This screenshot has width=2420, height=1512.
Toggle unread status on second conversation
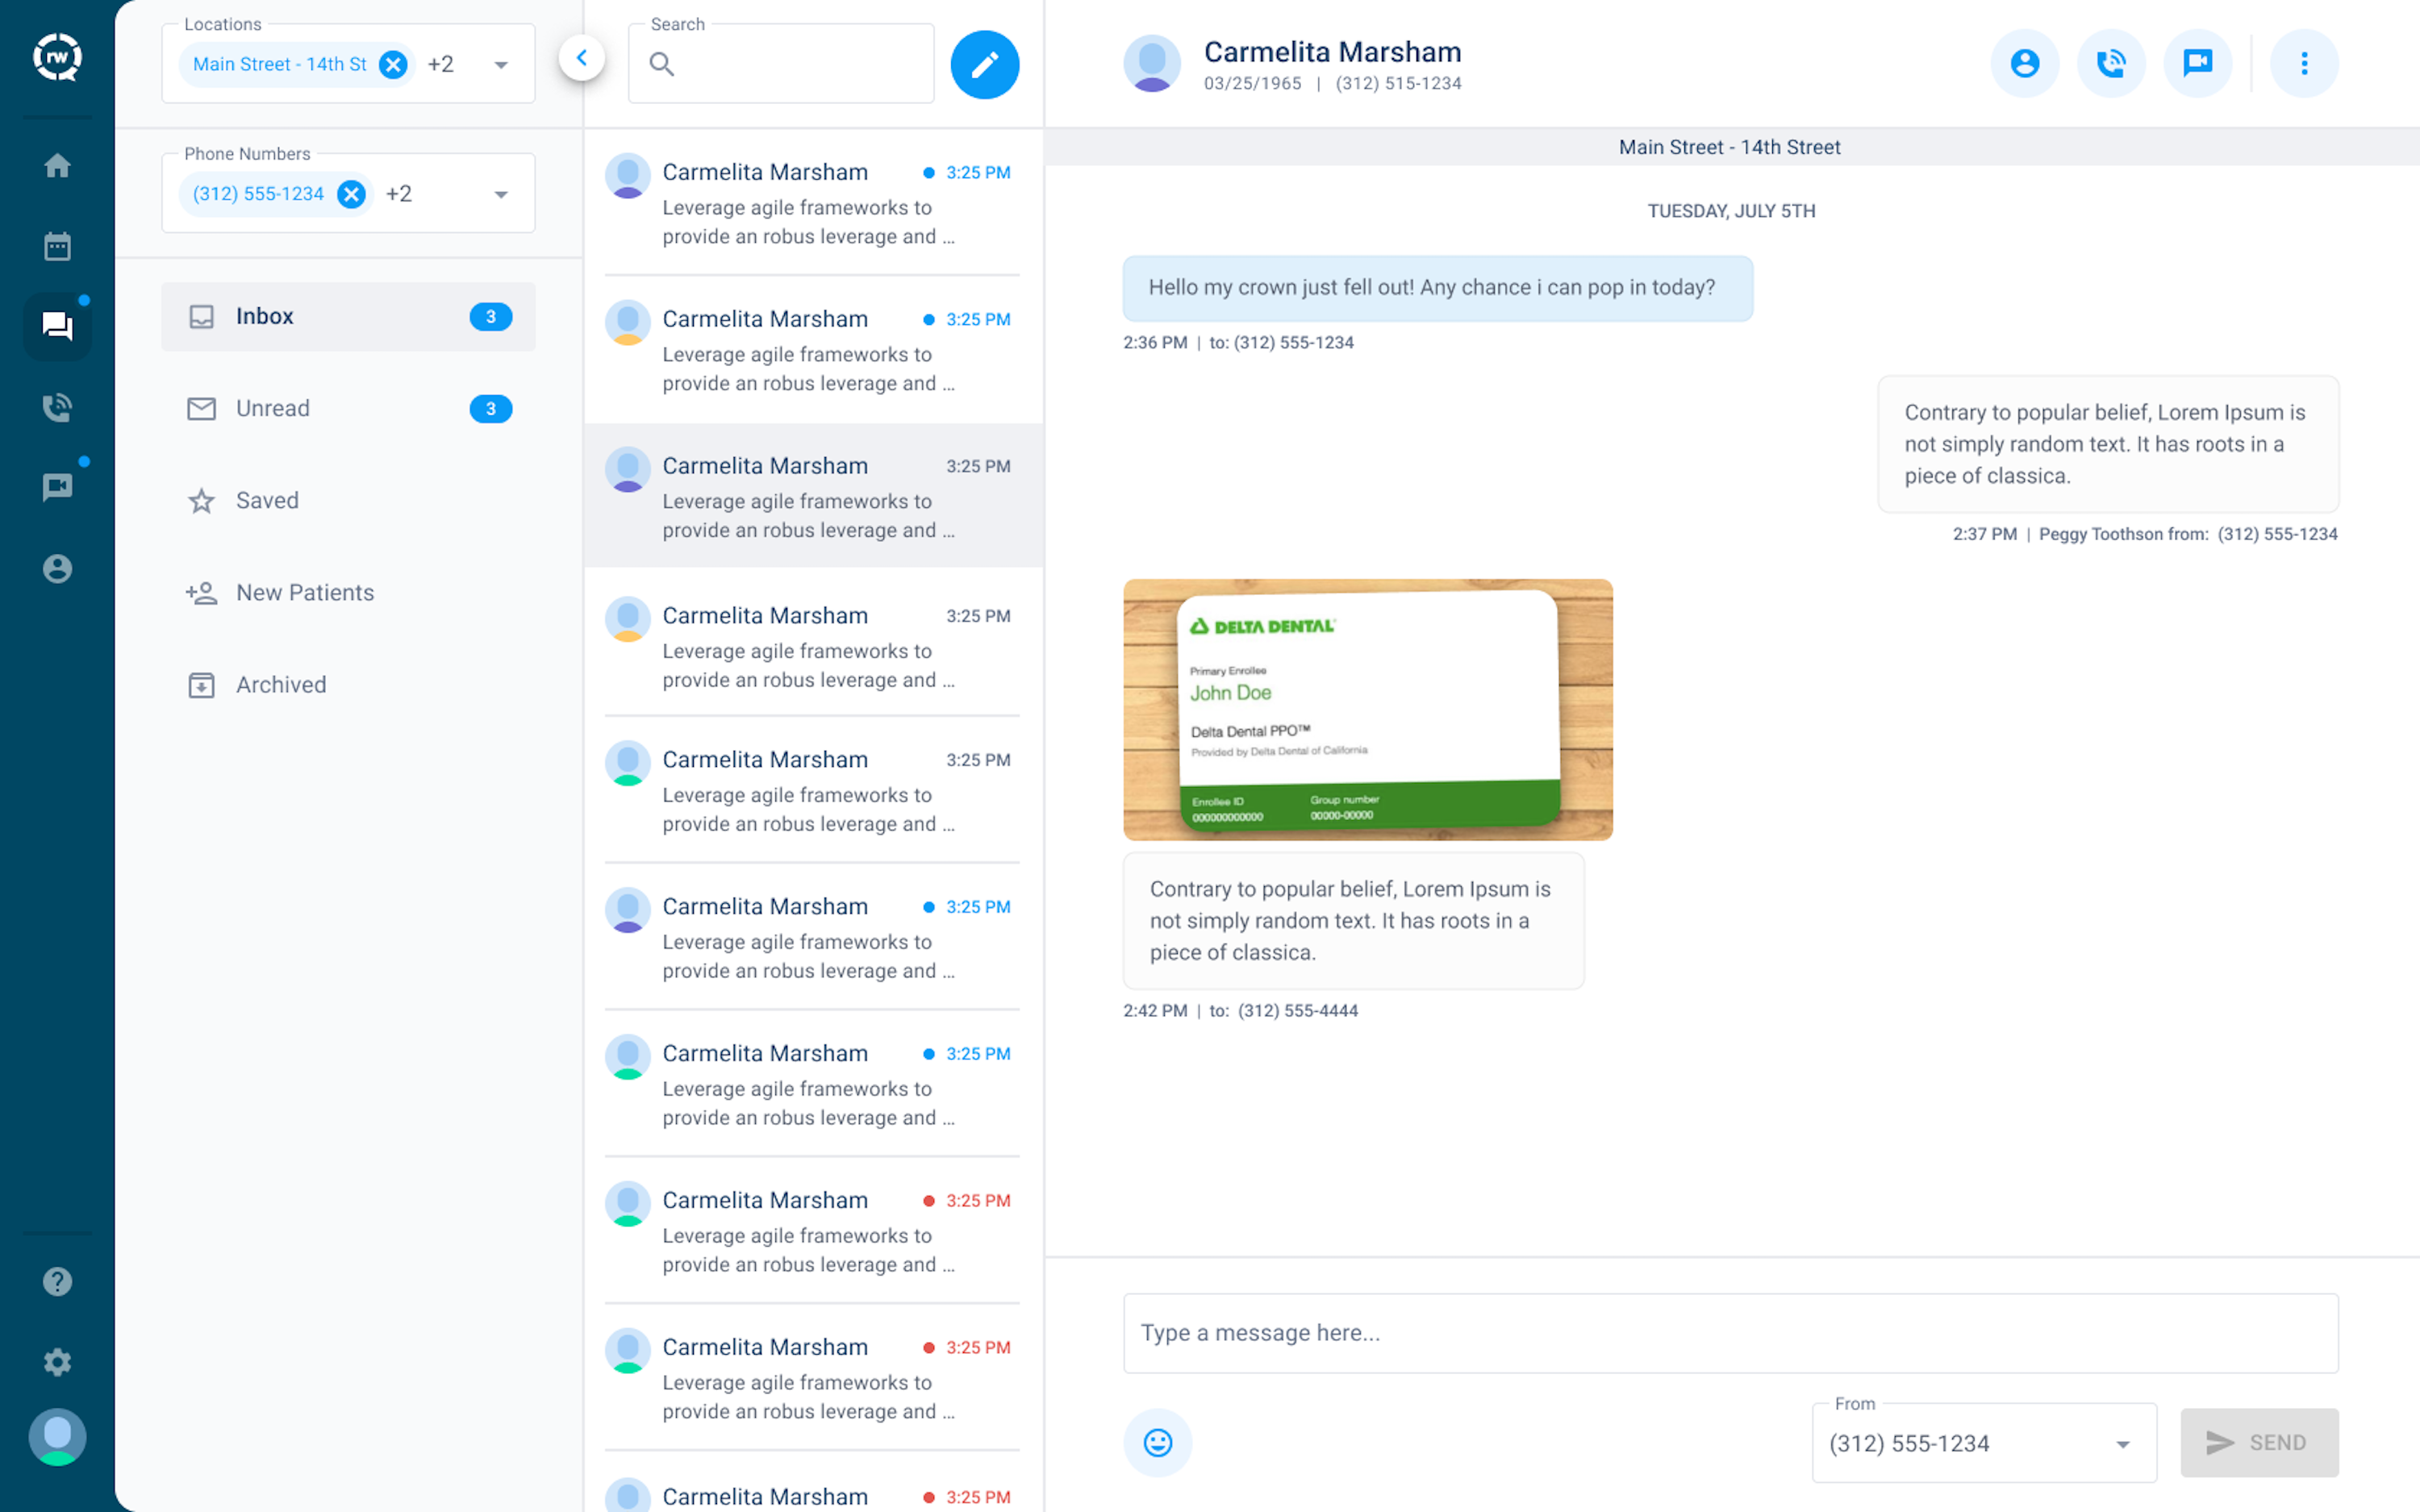click(x=925, y=319)
